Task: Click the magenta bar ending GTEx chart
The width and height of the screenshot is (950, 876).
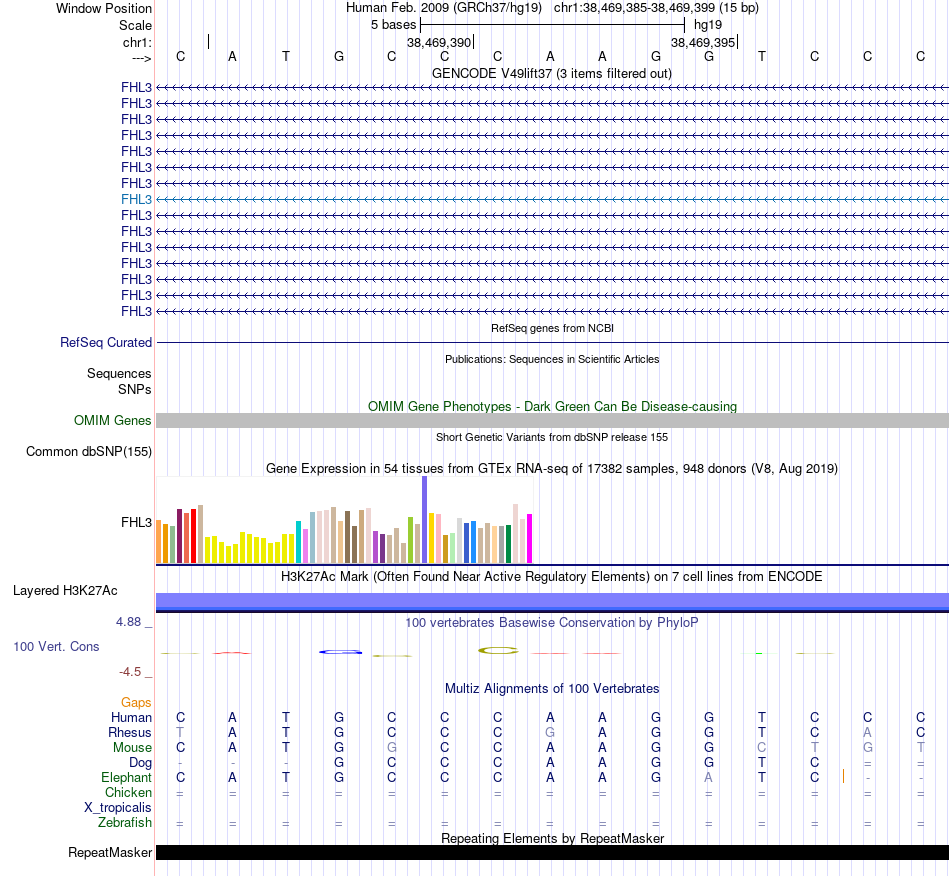Action: 530,539
